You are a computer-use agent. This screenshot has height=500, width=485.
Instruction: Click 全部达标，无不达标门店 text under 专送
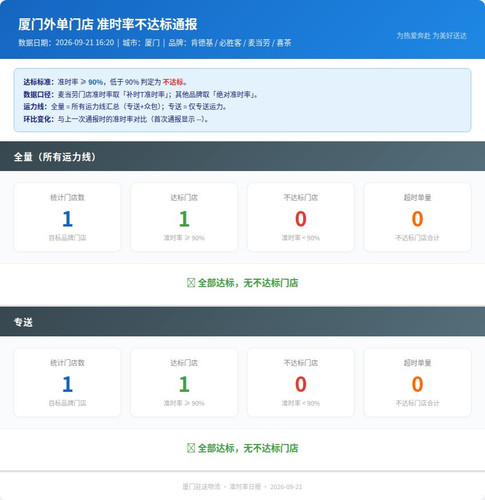click(x=248, y=448)
